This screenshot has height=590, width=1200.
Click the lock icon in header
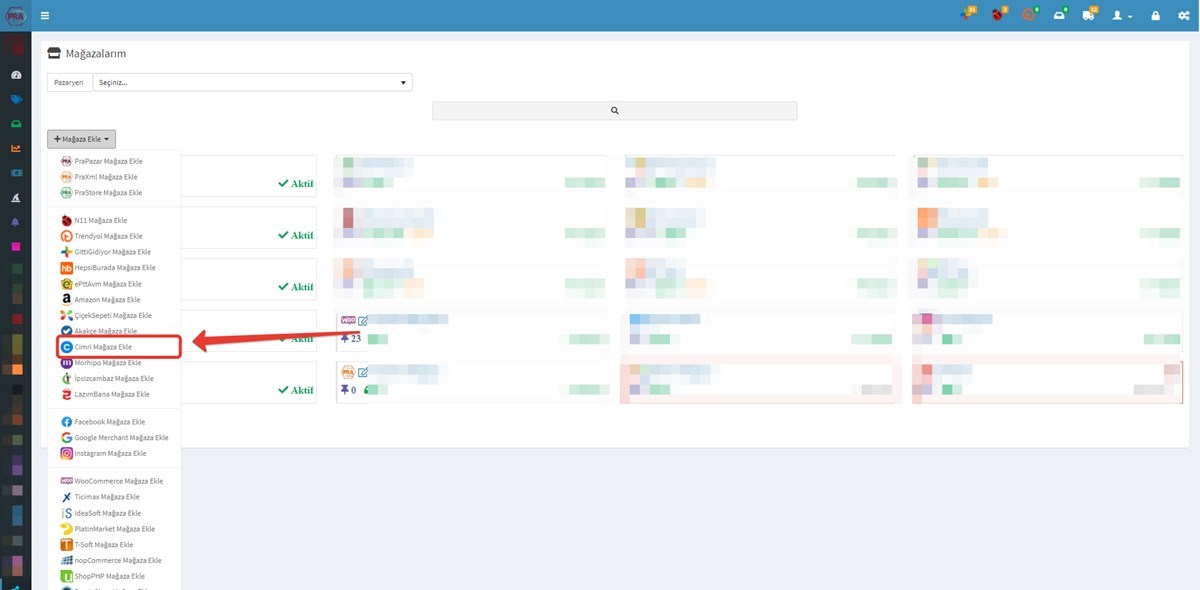(1156, 16)
